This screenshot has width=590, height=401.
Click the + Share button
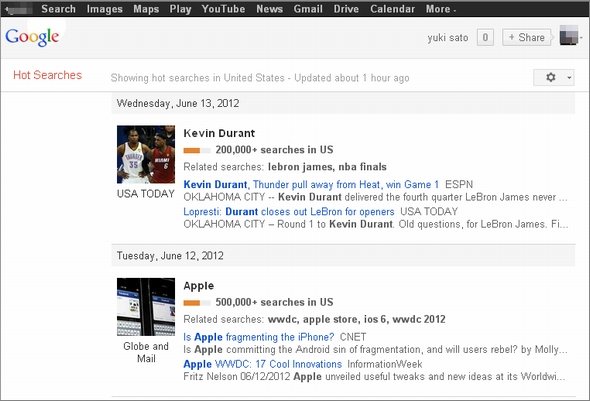coord(527,37)
